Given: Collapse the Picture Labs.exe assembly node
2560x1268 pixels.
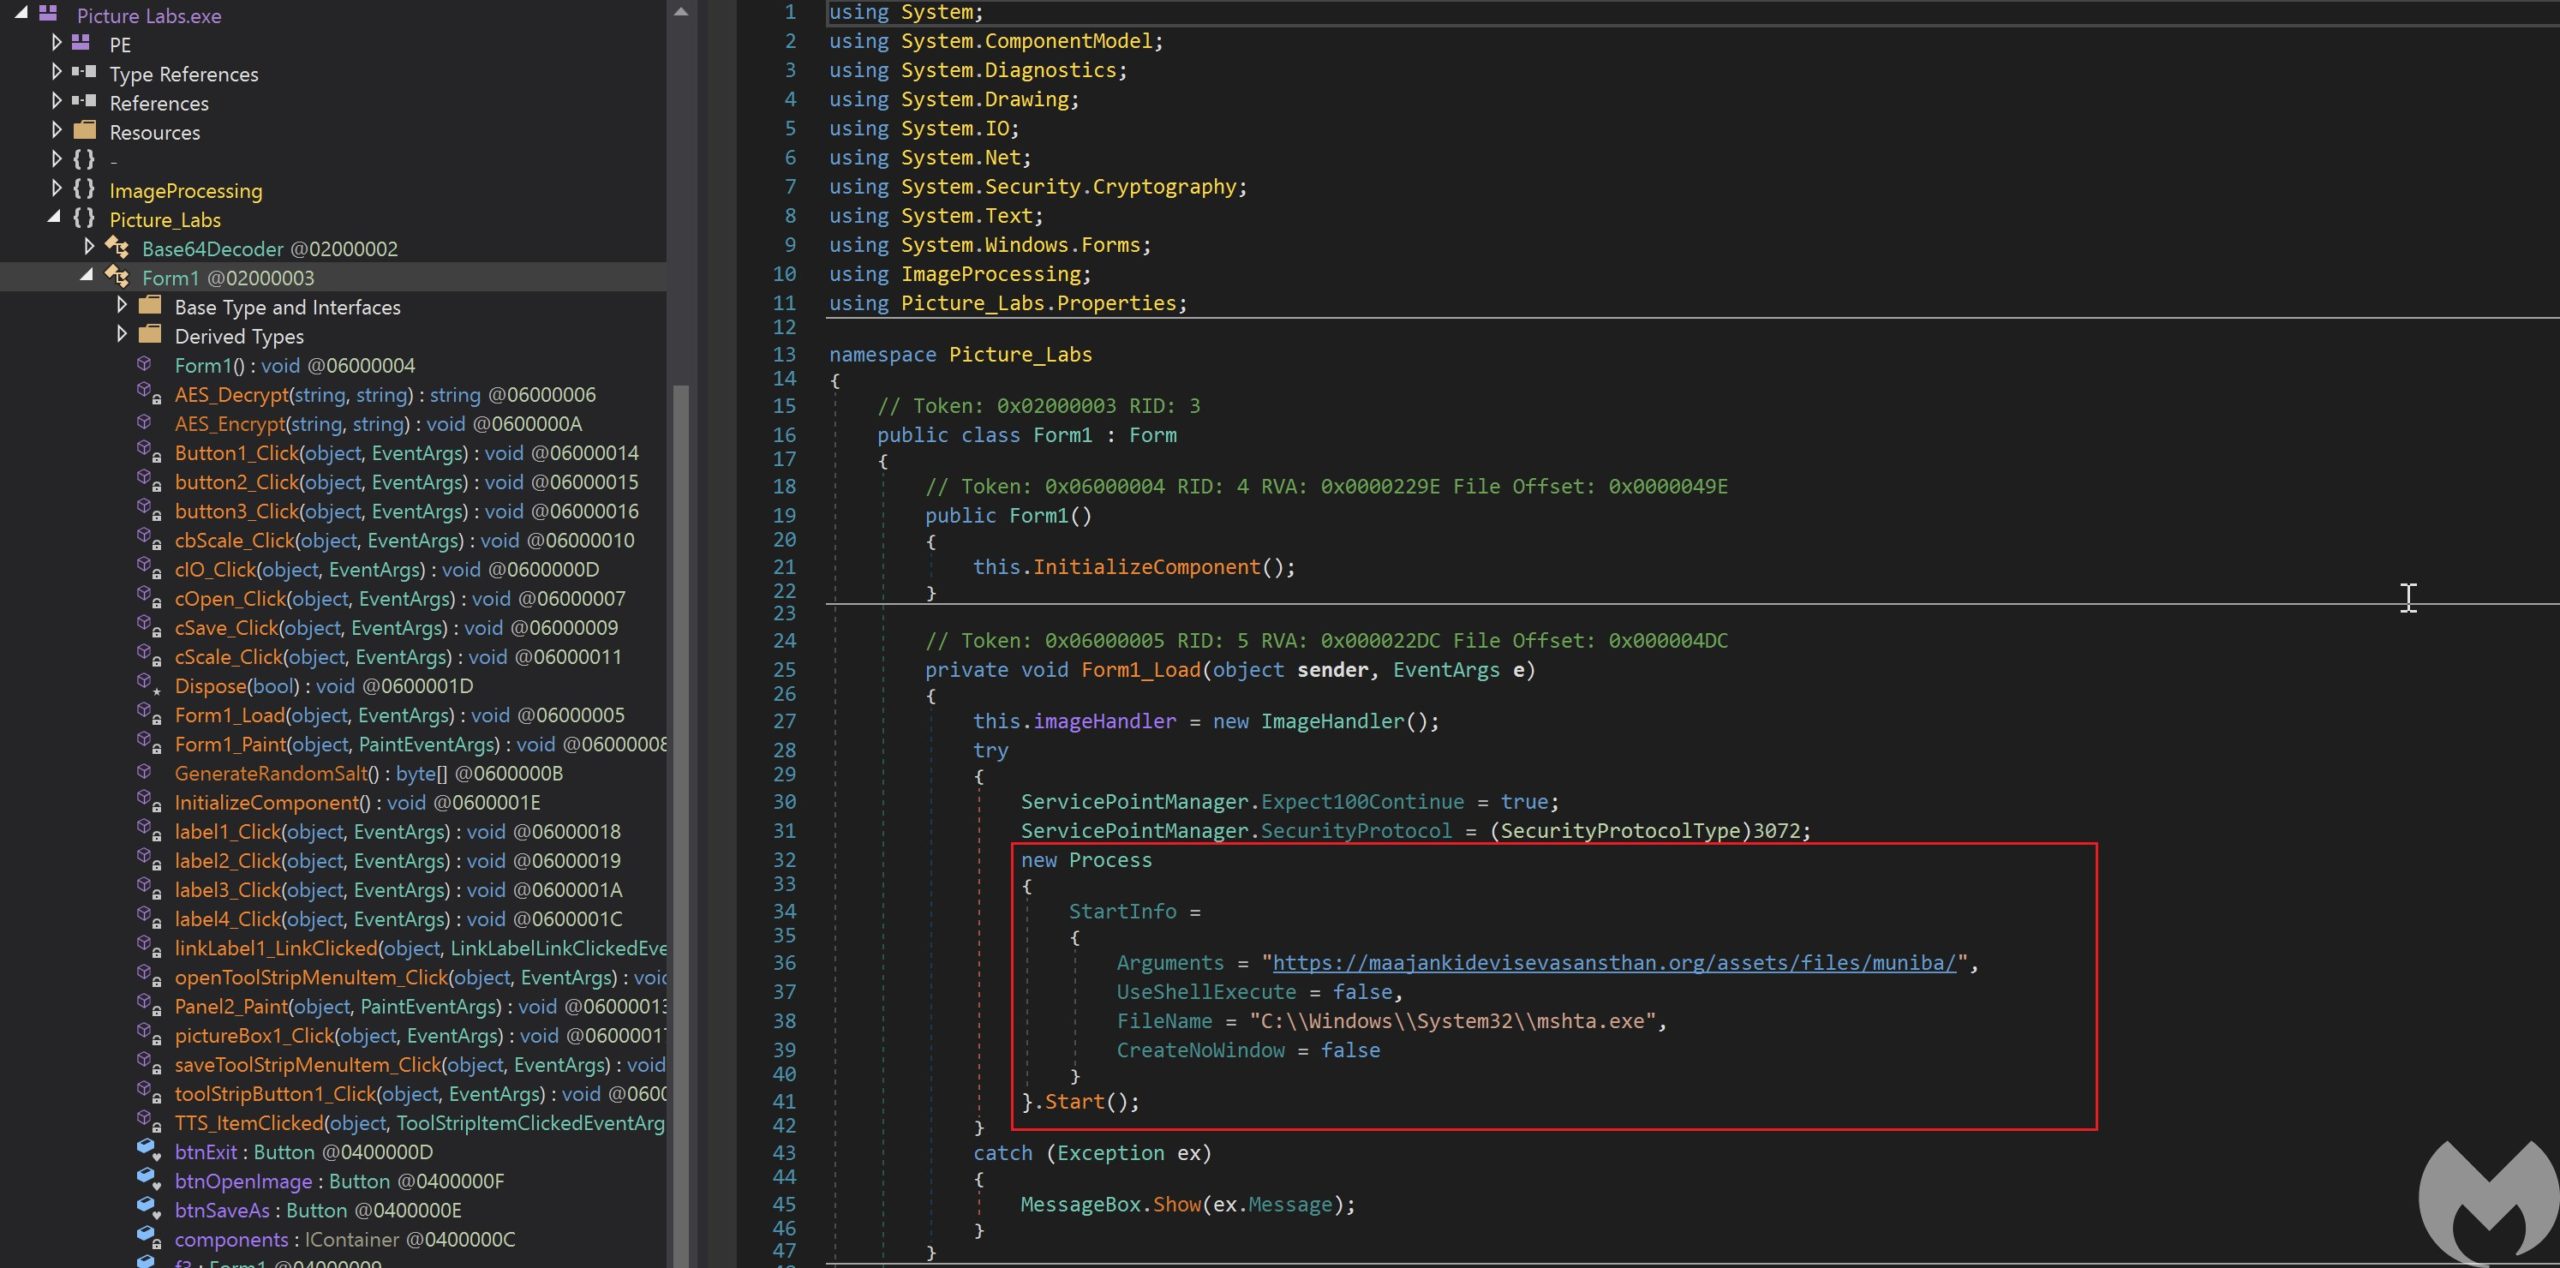Looking at the screenshot, I should pyautogui.click(x=22, y=13).
